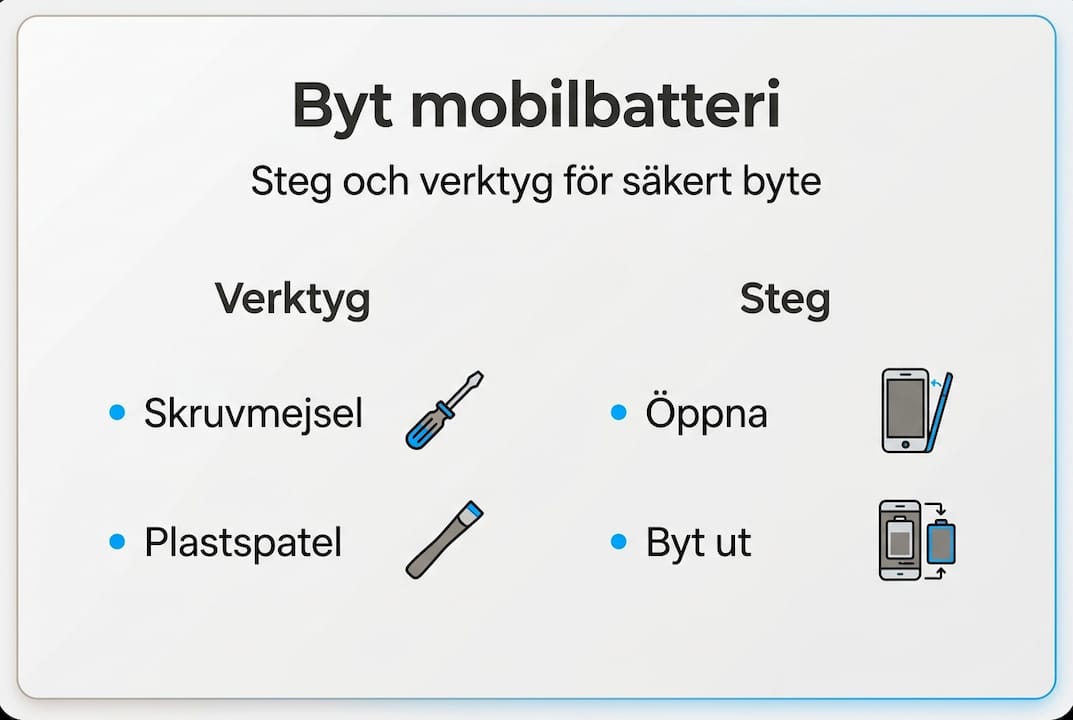Click the Verktyg column heading
Screen dimensions: 1073x720
(x=292, y=300)
